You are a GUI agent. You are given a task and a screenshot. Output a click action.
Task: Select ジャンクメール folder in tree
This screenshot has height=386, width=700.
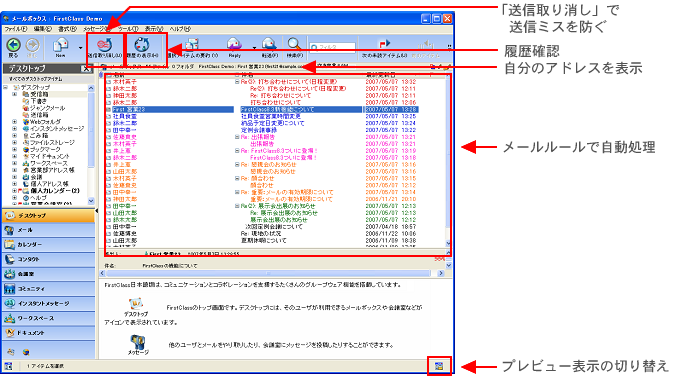(x=47, y=108)
